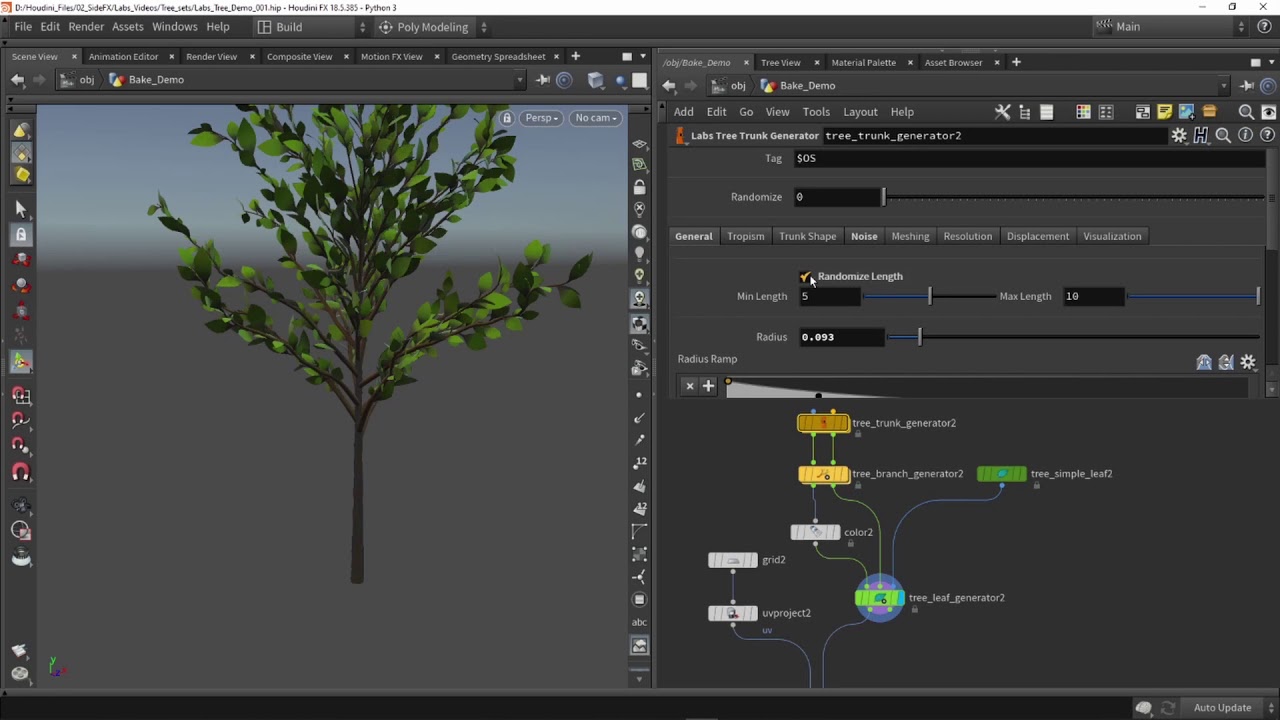
Task: Click the Auto Update button
Action: tap(1222, 708)
